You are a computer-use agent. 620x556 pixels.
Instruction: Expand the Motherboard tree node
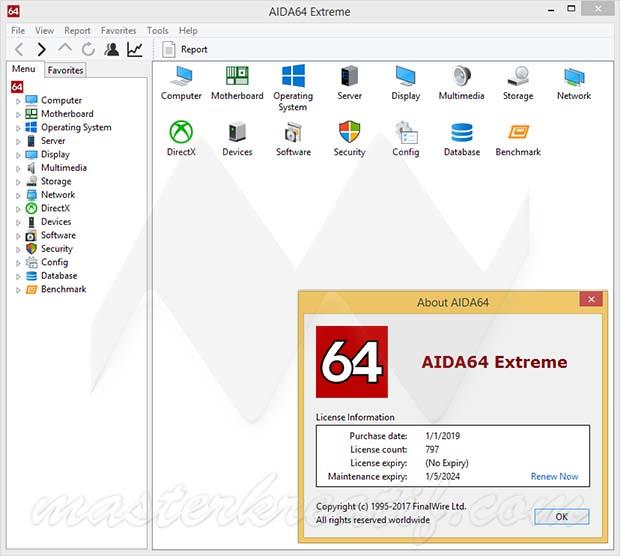pos(18,115)
